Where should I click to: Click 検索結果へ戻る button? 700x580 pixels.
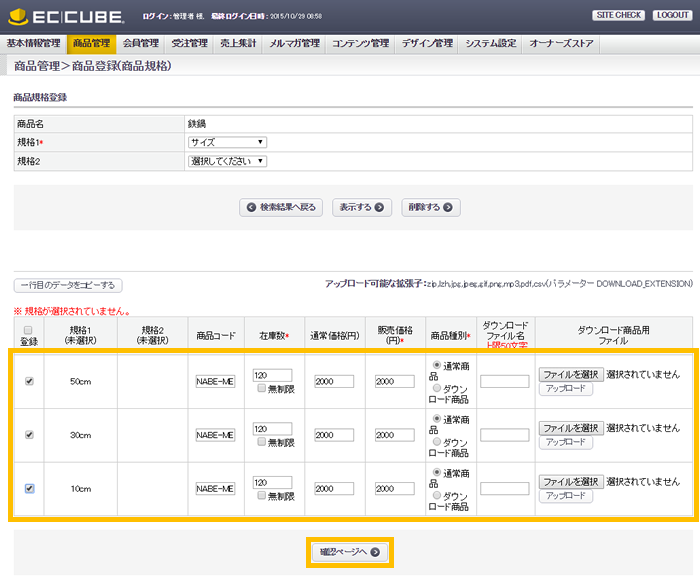pos(281,208)
